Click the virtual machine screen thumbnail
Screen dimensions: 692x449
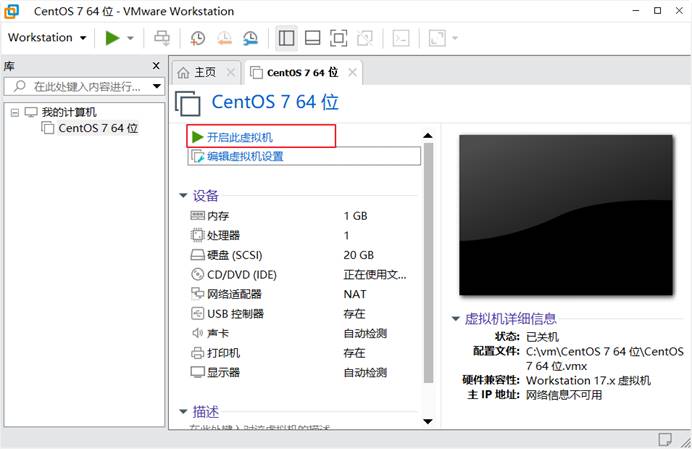[x=566, y=215]
